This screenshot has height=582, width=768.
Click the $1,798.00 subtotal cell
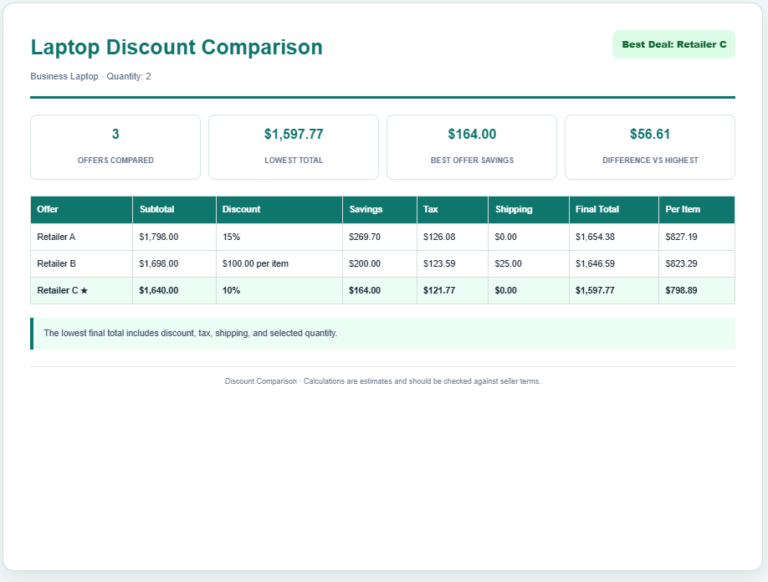(174, 237)
